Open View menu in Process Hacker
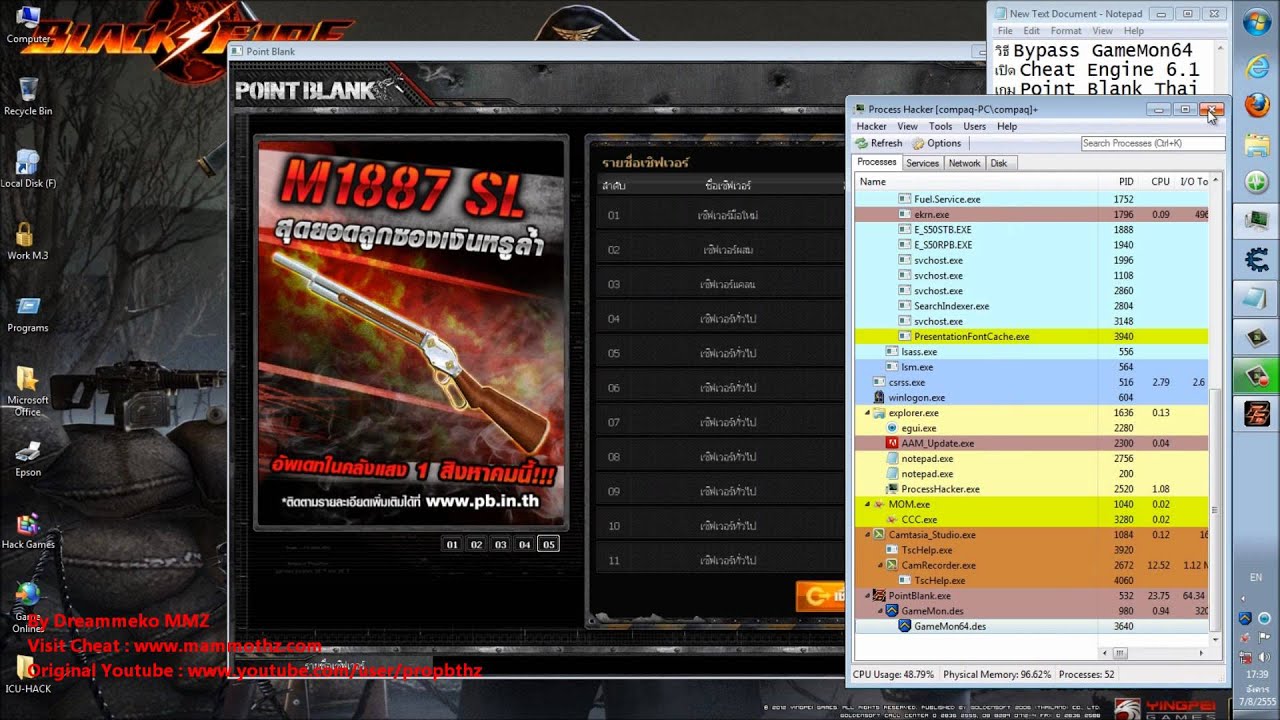Screen dimensions: 1280x720 (x=907, y=127)
